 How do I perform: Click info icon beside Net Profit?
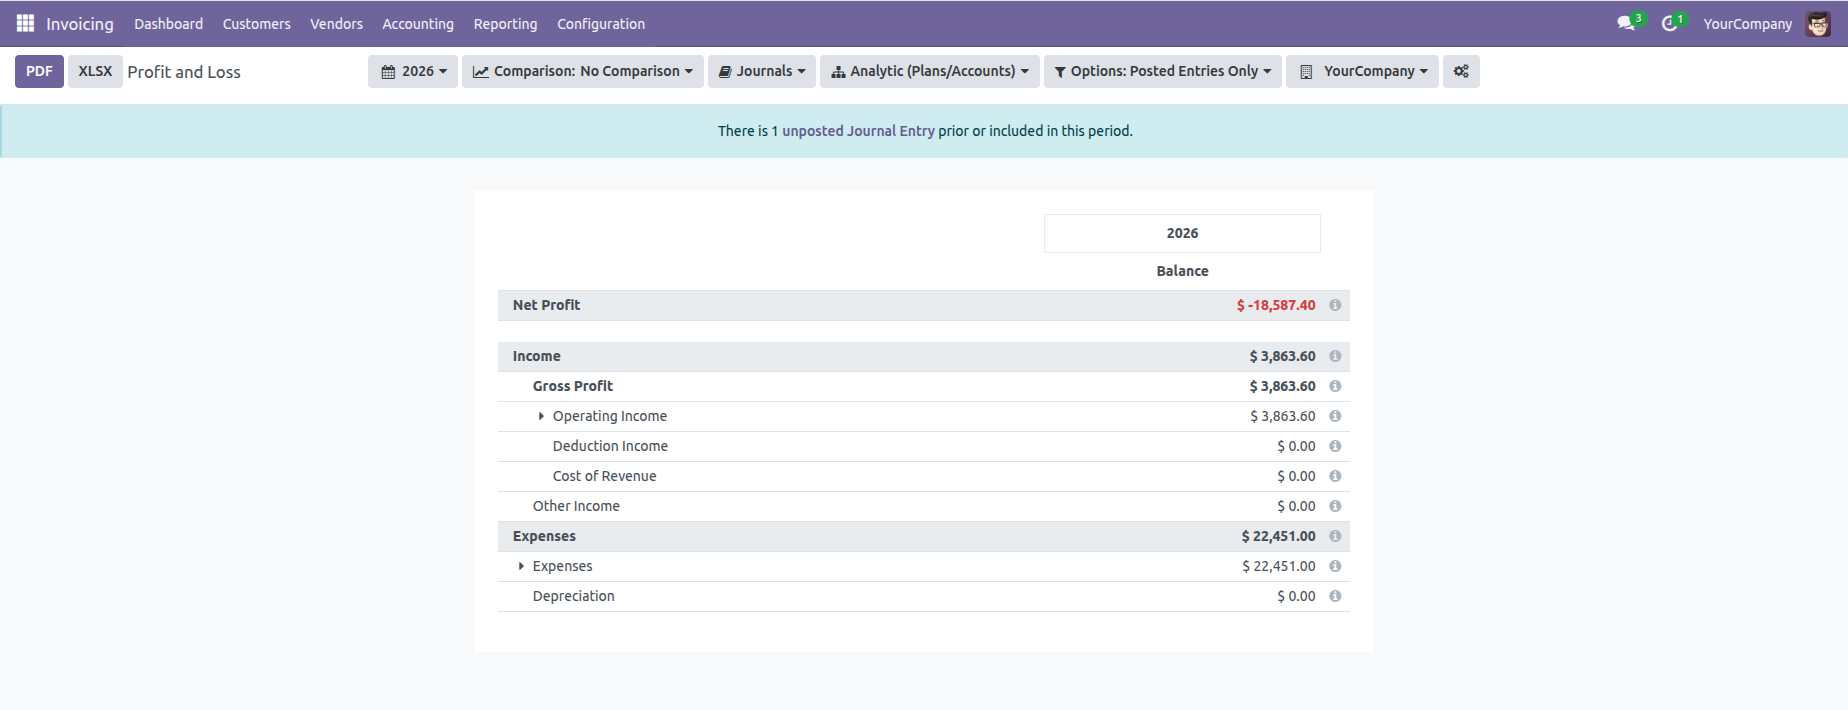(x=1335, y=305)
